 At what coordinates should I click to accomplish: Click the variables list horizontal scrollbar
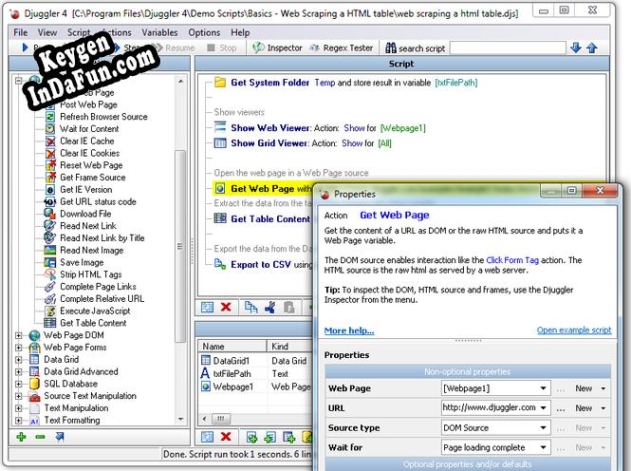(x=221, y=419)
